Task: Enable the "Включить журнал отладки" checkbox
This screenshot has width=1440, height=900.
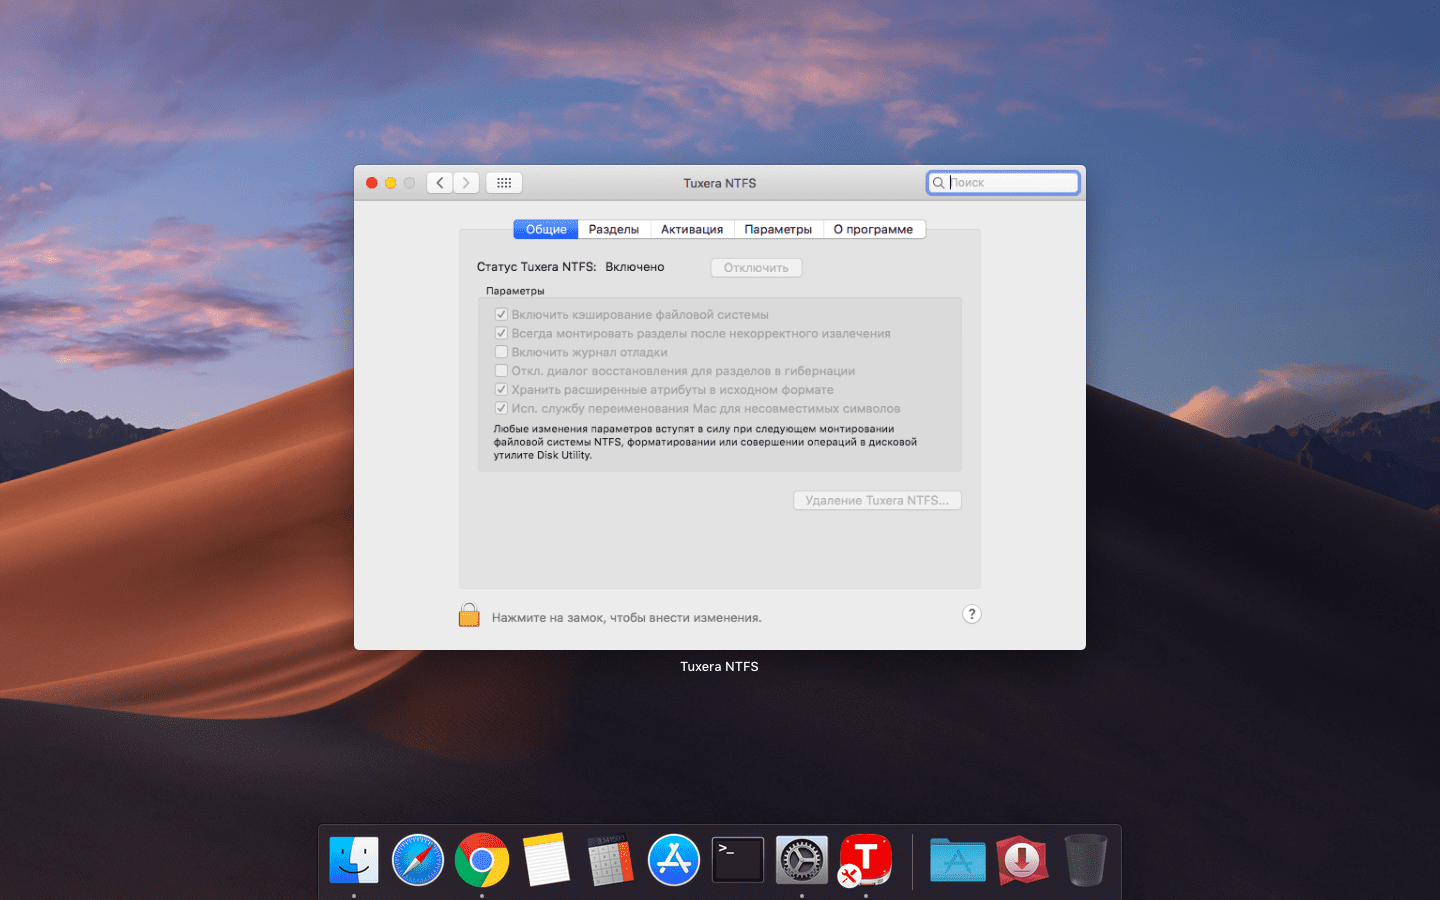Action: pyautogui.click(x=501, y=351)
